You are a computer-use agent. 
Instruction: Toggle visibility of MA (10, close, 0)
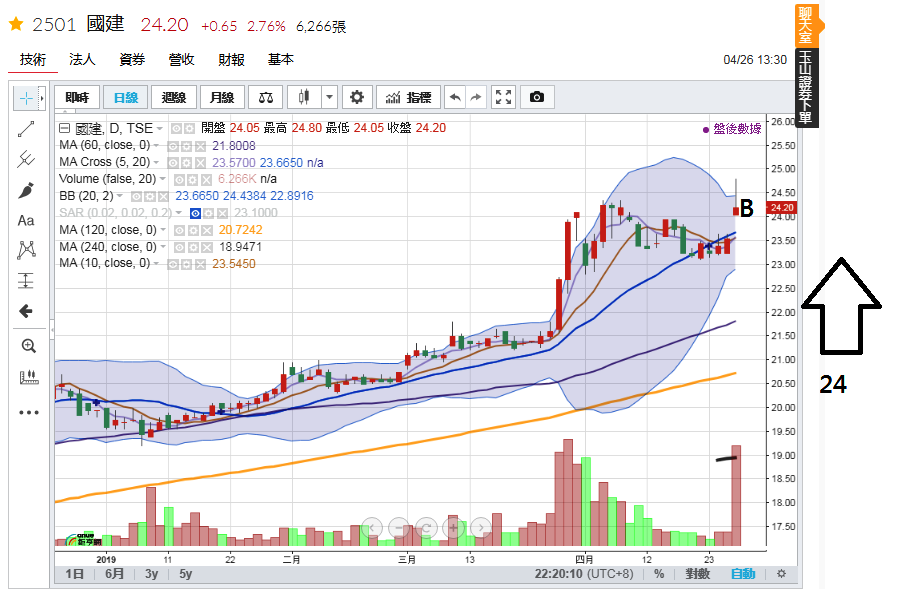pos(173,265)
